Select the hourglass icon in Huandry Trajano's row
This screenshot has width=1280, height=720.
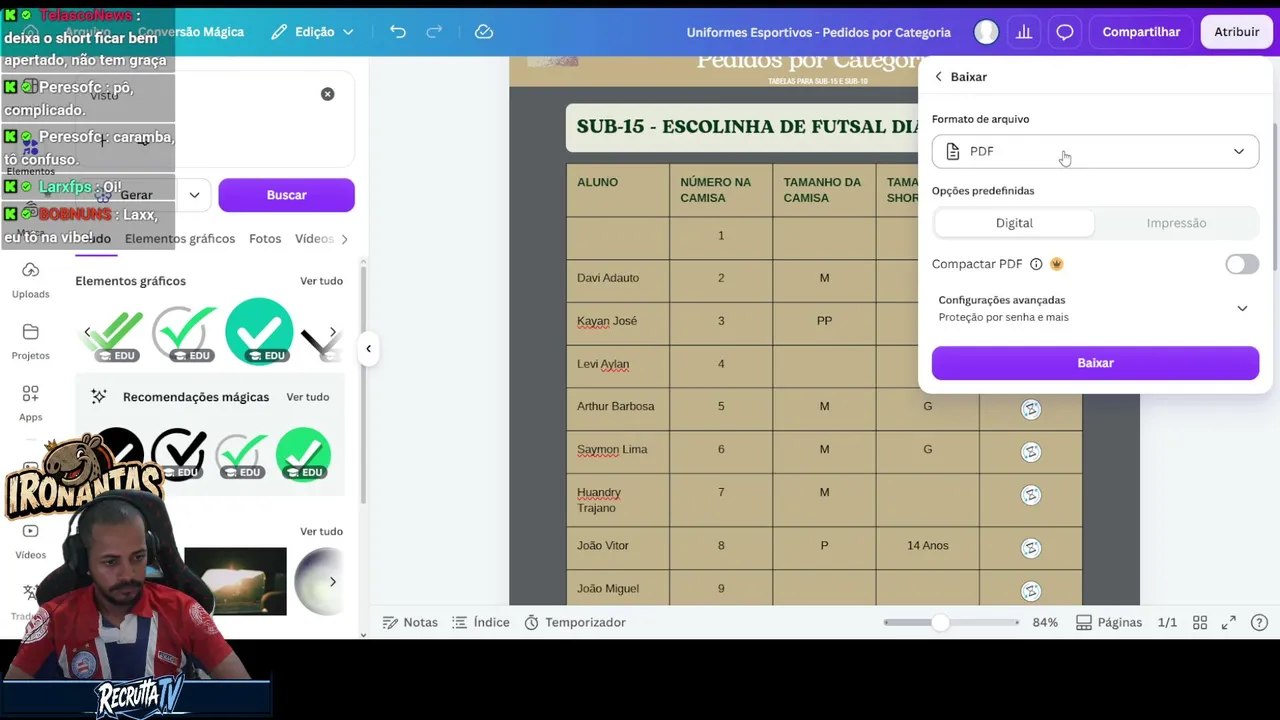tap(1031, 495)
